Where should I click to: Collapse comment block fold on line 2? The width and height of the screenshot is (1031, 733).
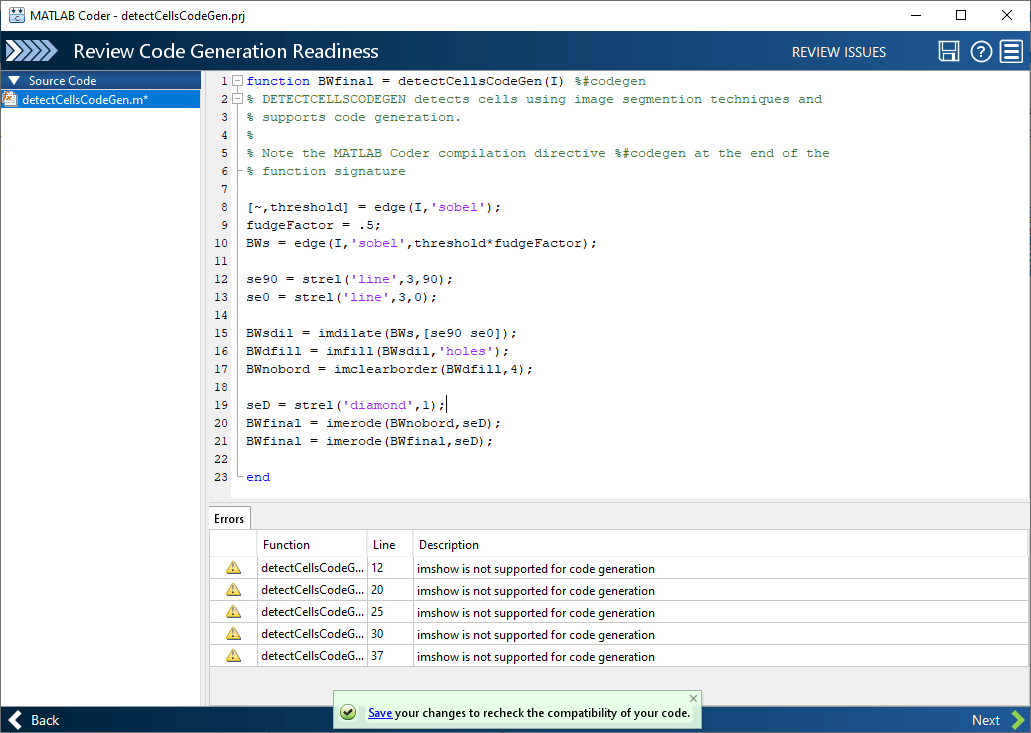[237, 99]
